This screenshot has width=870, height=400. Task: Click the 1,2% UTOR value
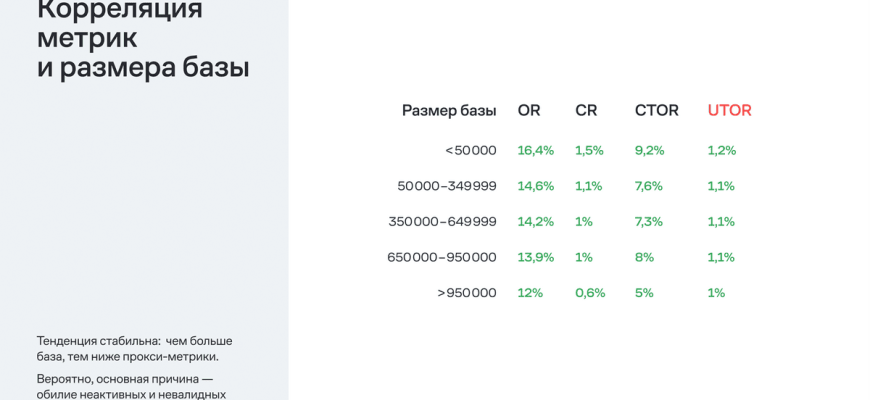coord(721,150)
